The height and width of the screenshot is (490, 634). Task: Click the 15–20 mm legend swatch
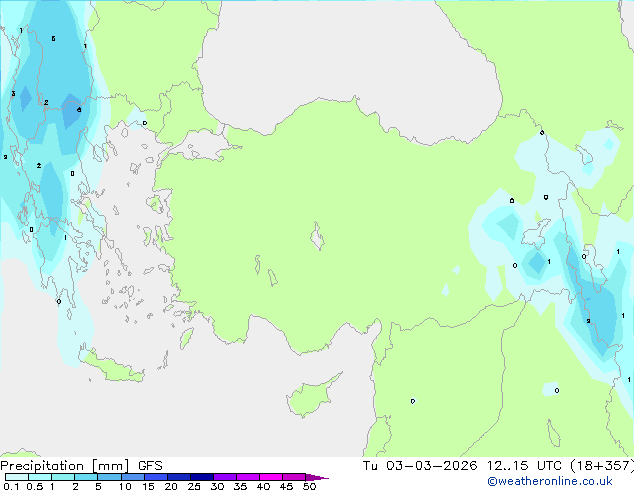[x=156, y=477]
